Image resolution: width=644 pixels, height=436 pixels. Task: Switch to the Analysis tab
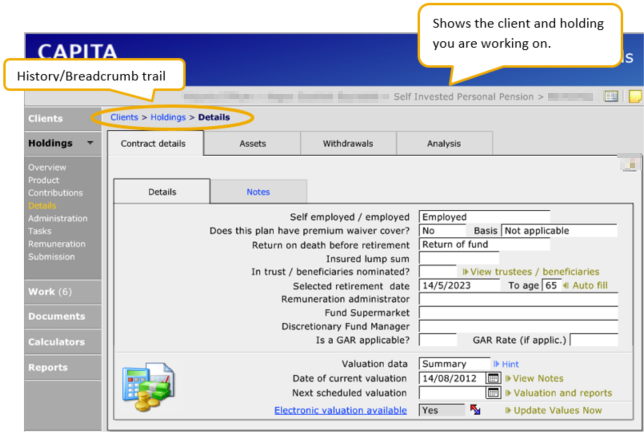(444, 144)
